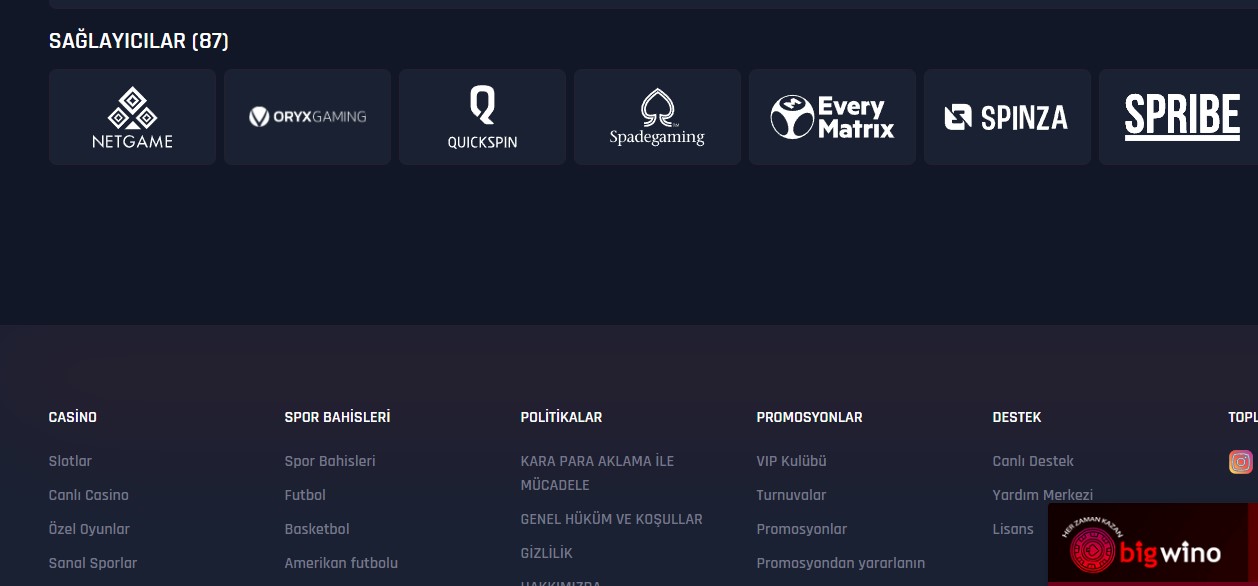Click the Quickspin provider logo
This screenshot has width=1258, height=586.
click(482, 117)
